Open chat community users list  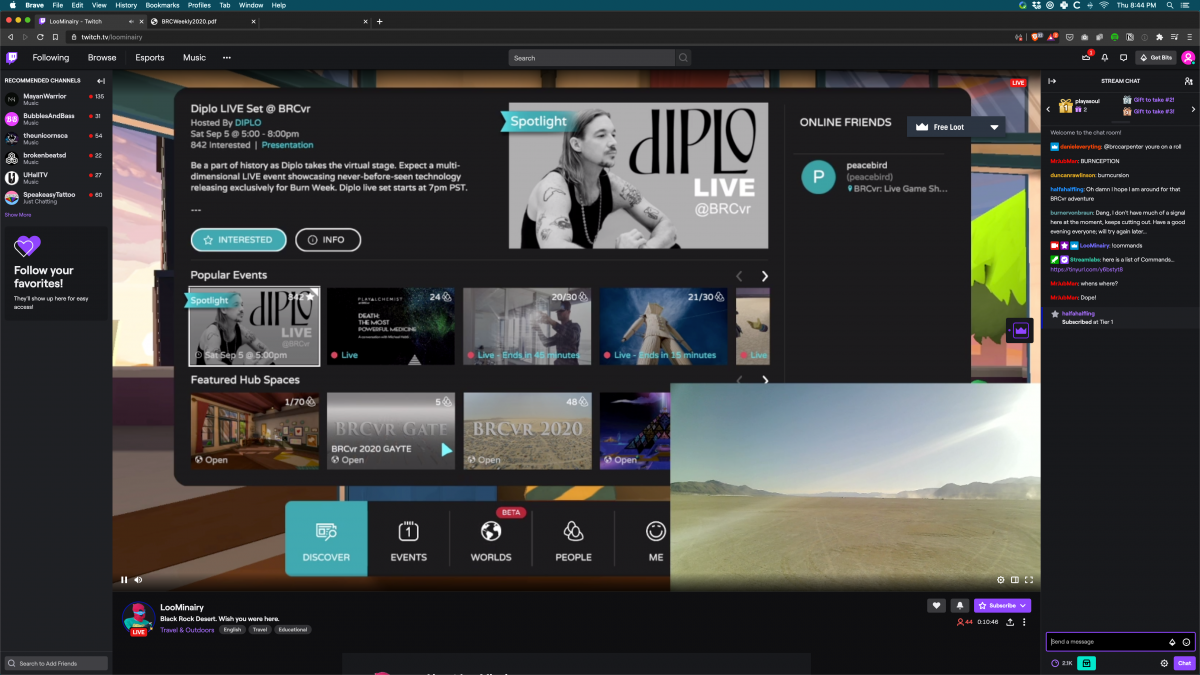tap(1188, 81)
